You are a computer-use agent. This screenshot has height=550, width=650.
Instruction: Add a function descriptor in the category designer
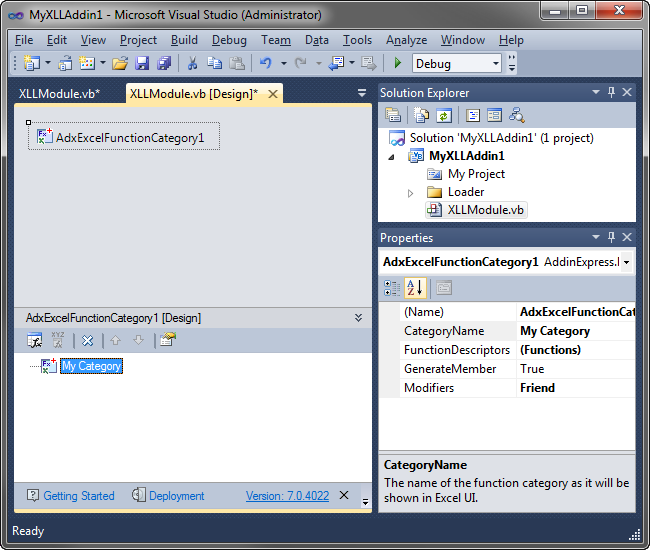click(35, 340)
